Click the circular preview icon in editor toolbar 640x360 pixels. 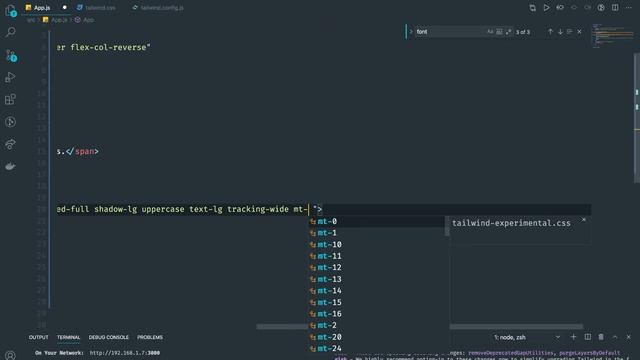[601, 8]
